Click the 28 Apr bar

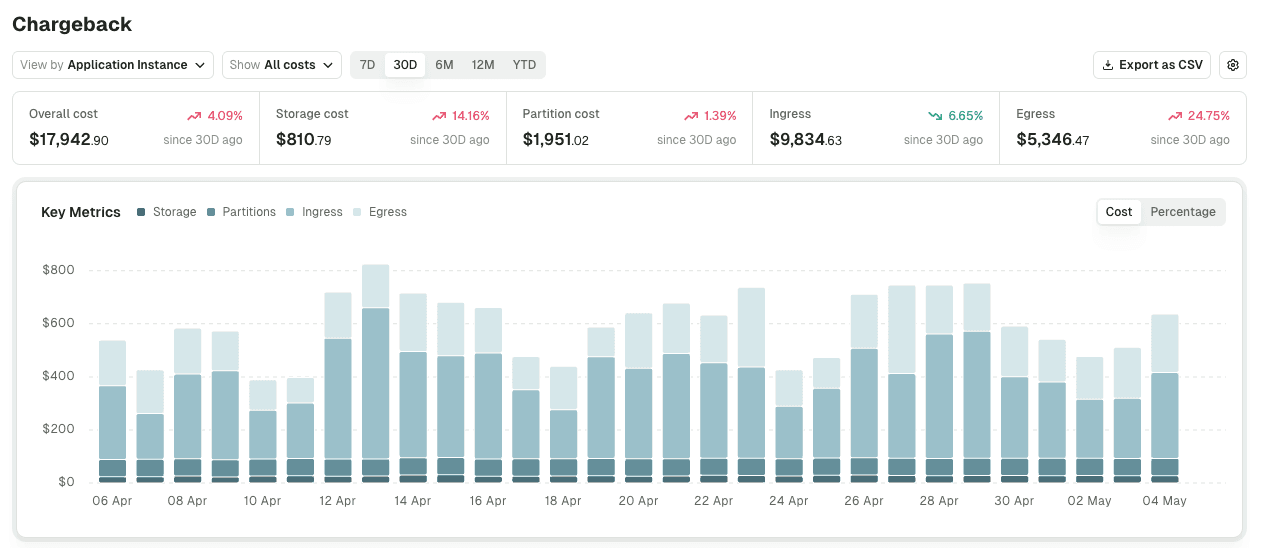(939, 385)
